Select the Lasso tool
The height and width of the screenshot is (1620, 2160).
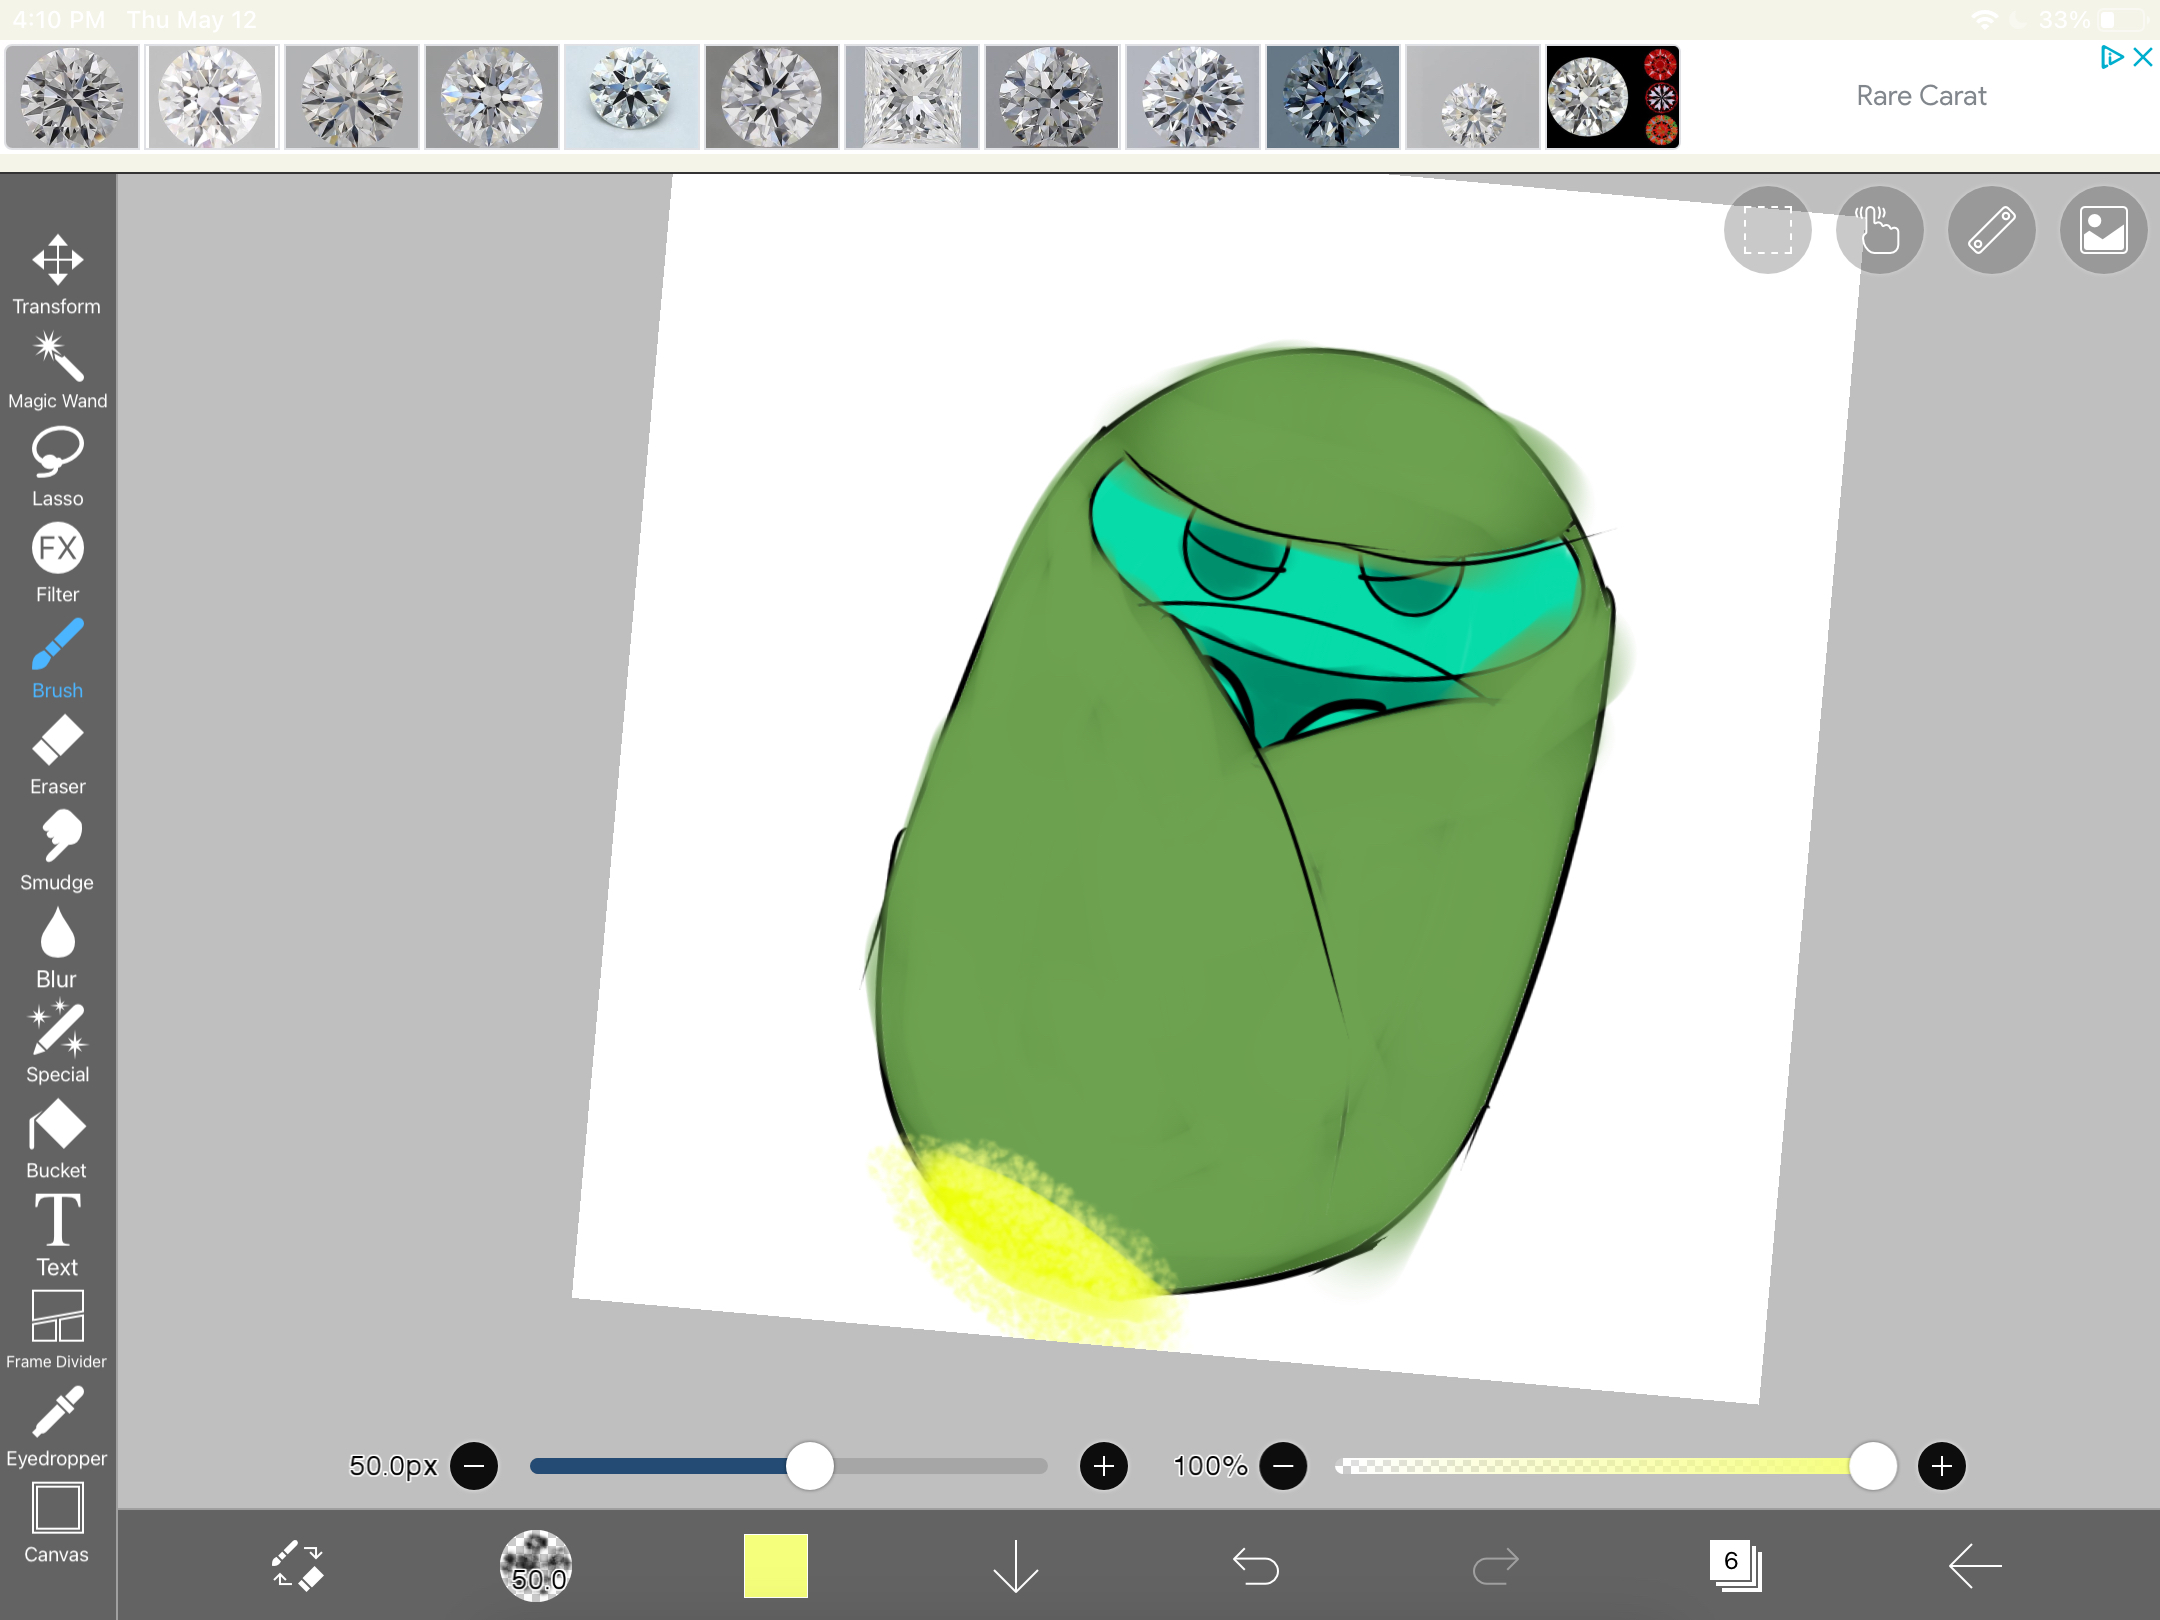pyautogui.click(x=57, y=467)
